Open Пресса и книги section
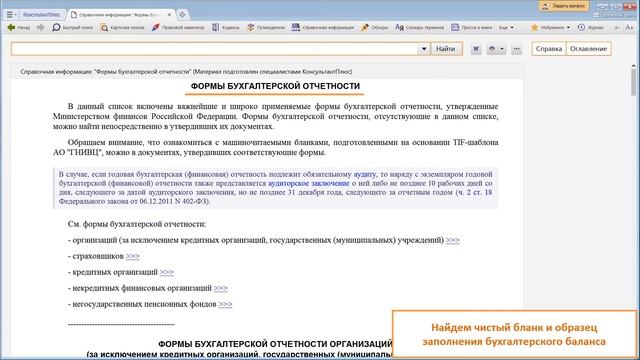The image size is (640, 360). click(471, 27)
